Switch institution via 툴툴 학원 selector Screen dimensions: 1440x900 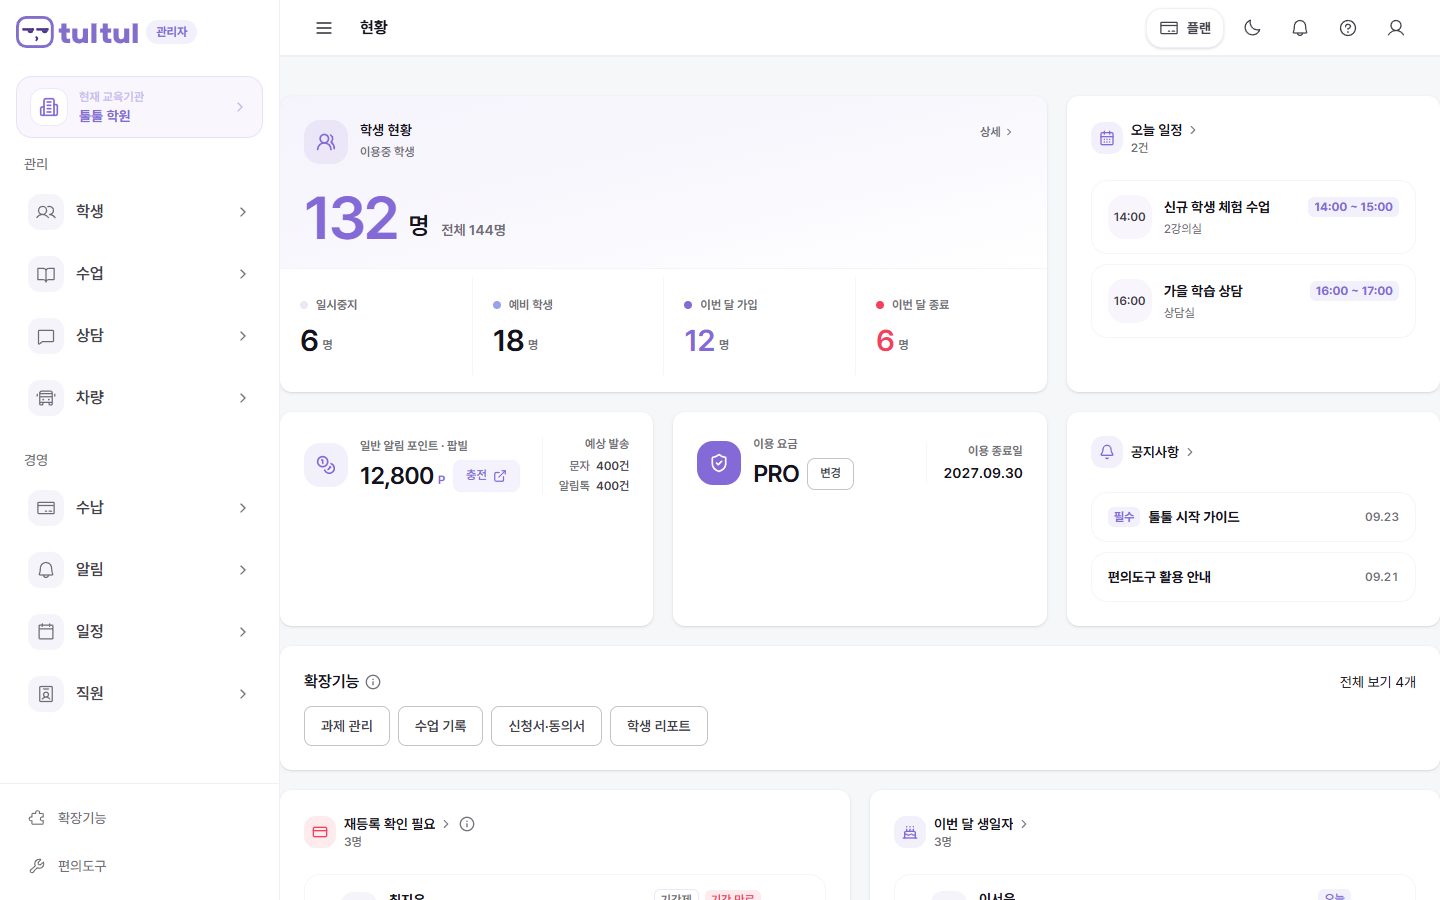139,107
